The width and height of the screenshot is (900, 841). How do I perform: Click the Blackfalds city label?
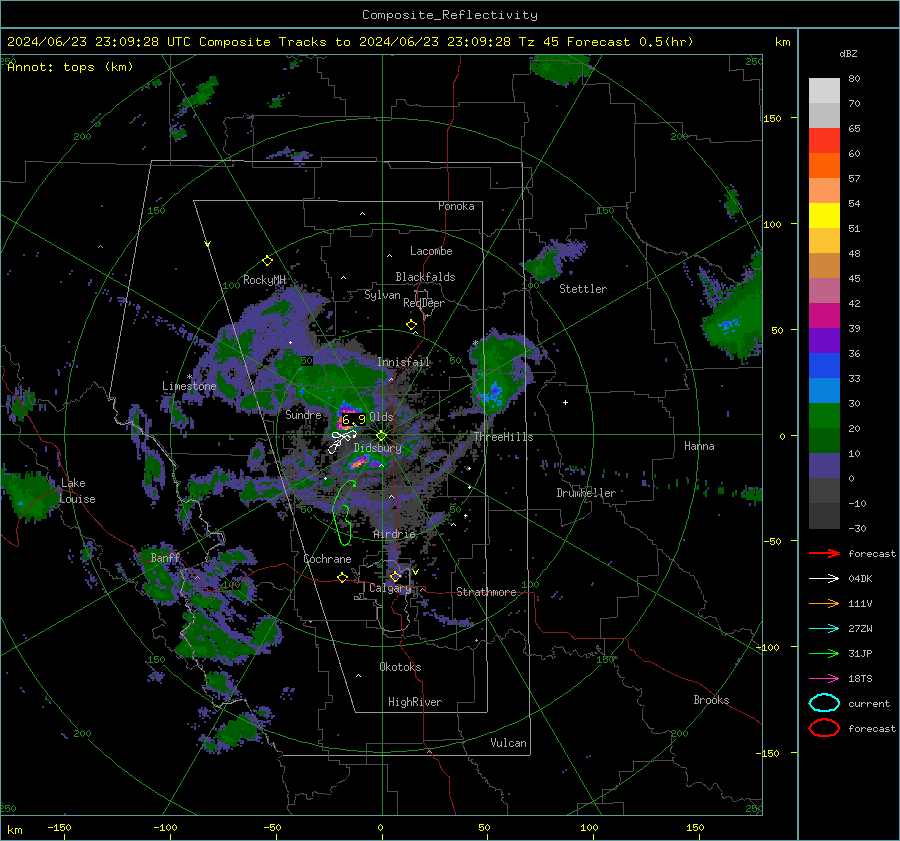coord(425,277)
